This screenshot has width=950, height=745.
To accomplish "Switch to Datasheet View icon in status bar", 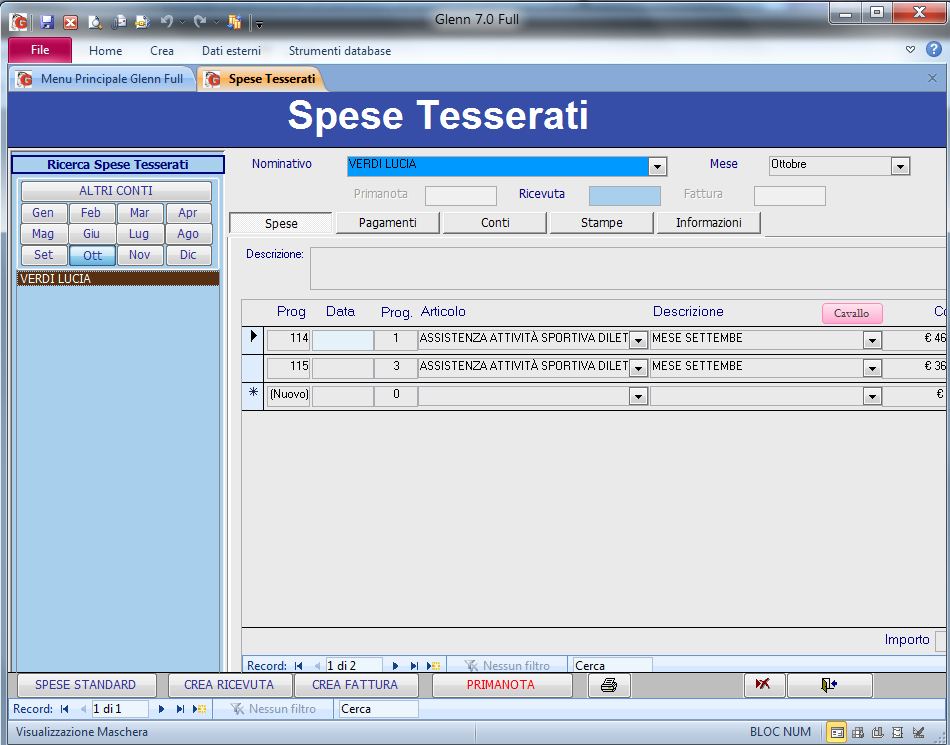I will [857, 732].
